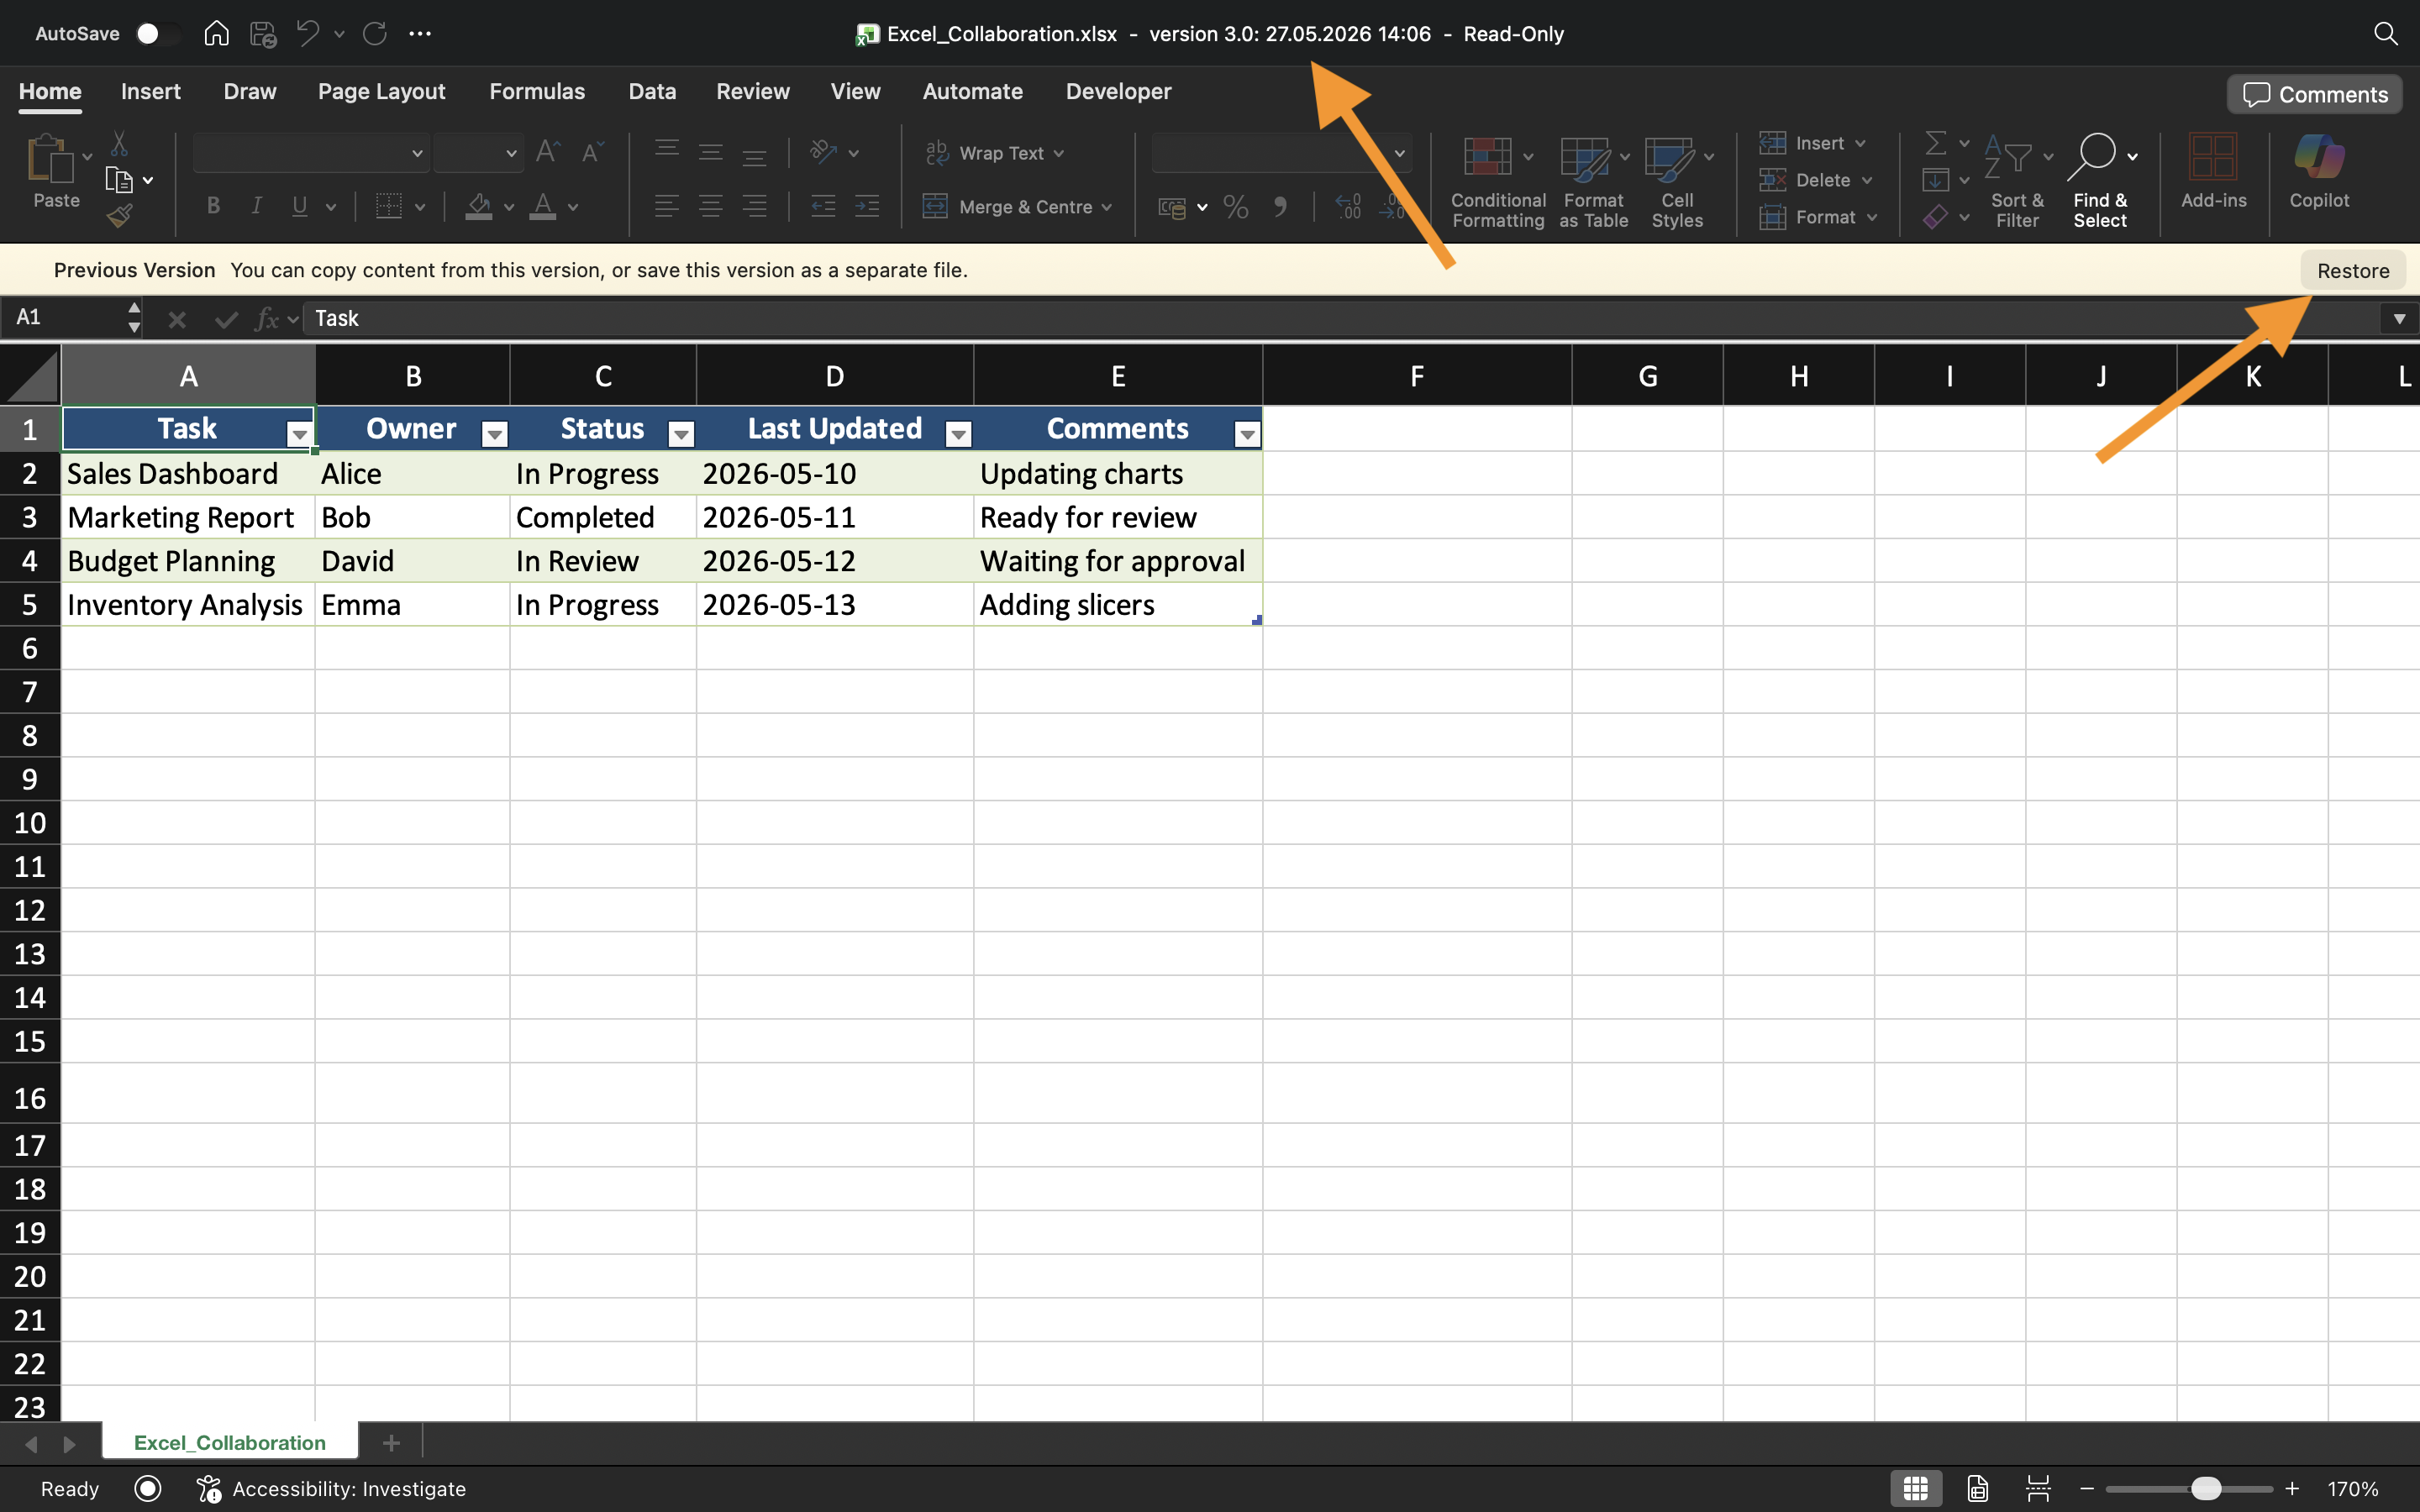This screenshot has width=2420, height=1512.
Task: Click the search magnifier in title bar
Action: [2385, 34]
